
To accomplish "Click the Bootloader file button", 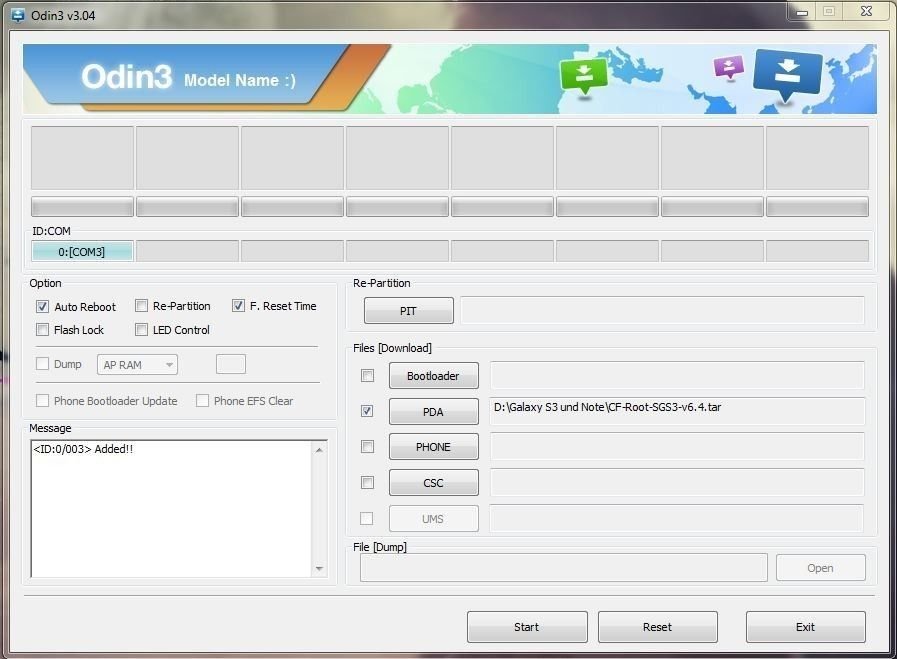I will (434, 376).
